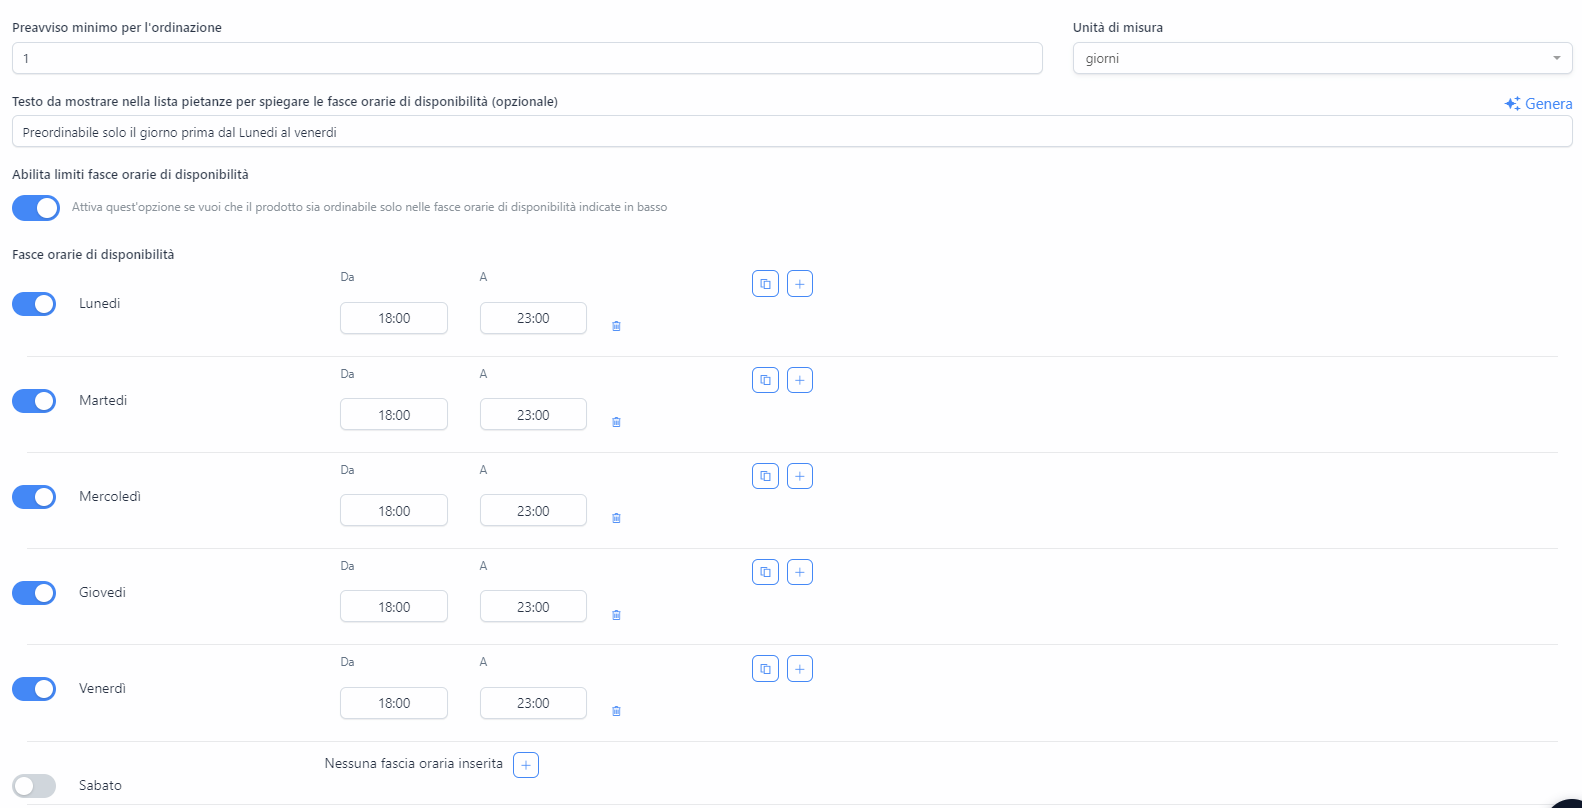
Task: Click the minimum notice input field
Action: coord(527,58)
